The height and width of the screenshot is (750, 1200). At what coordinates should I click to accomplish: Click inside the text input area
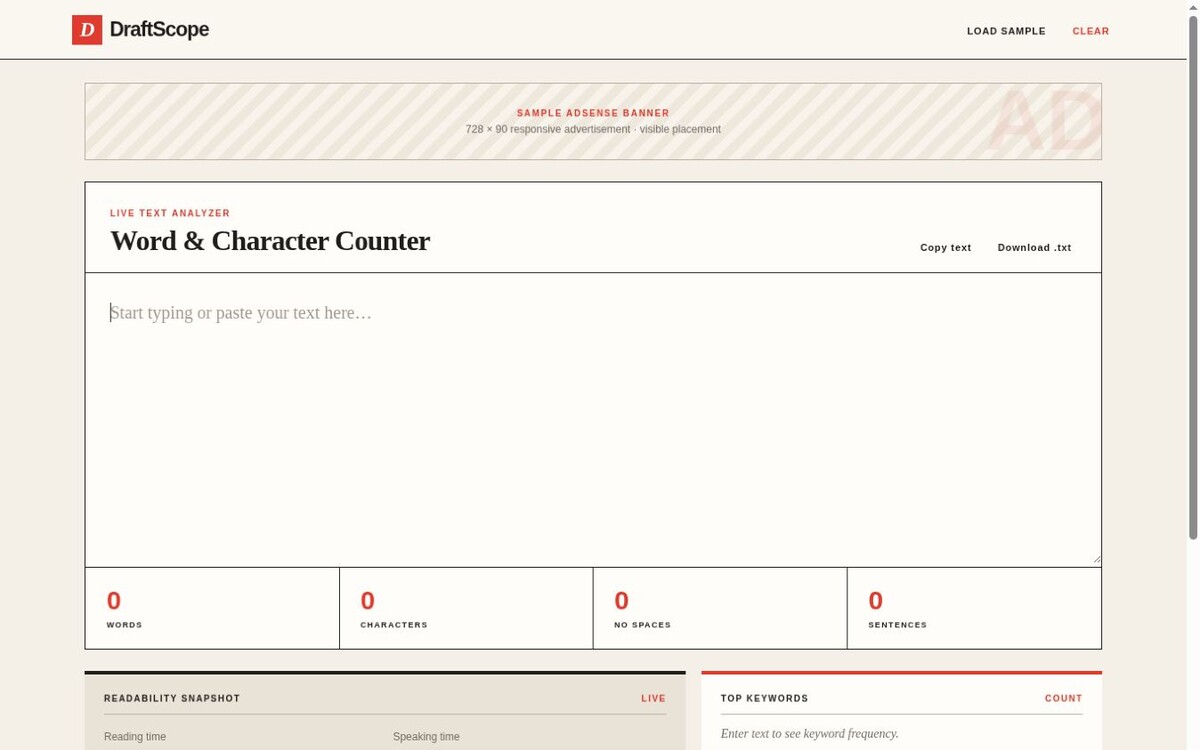click(593, 420)
